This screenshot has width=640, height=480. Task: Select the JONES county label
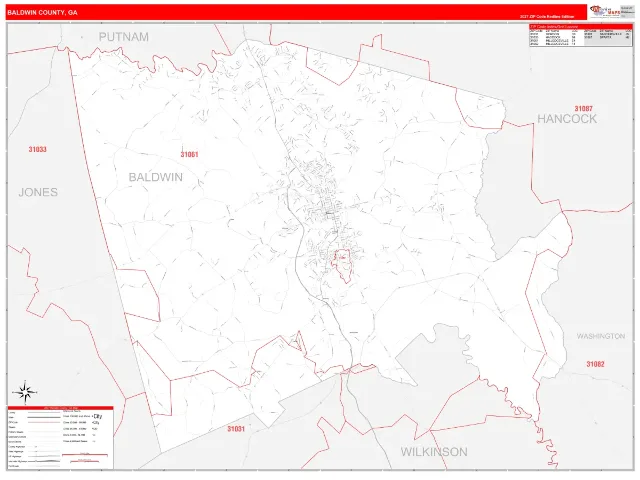pyautogui.click(x=38, y=192)
